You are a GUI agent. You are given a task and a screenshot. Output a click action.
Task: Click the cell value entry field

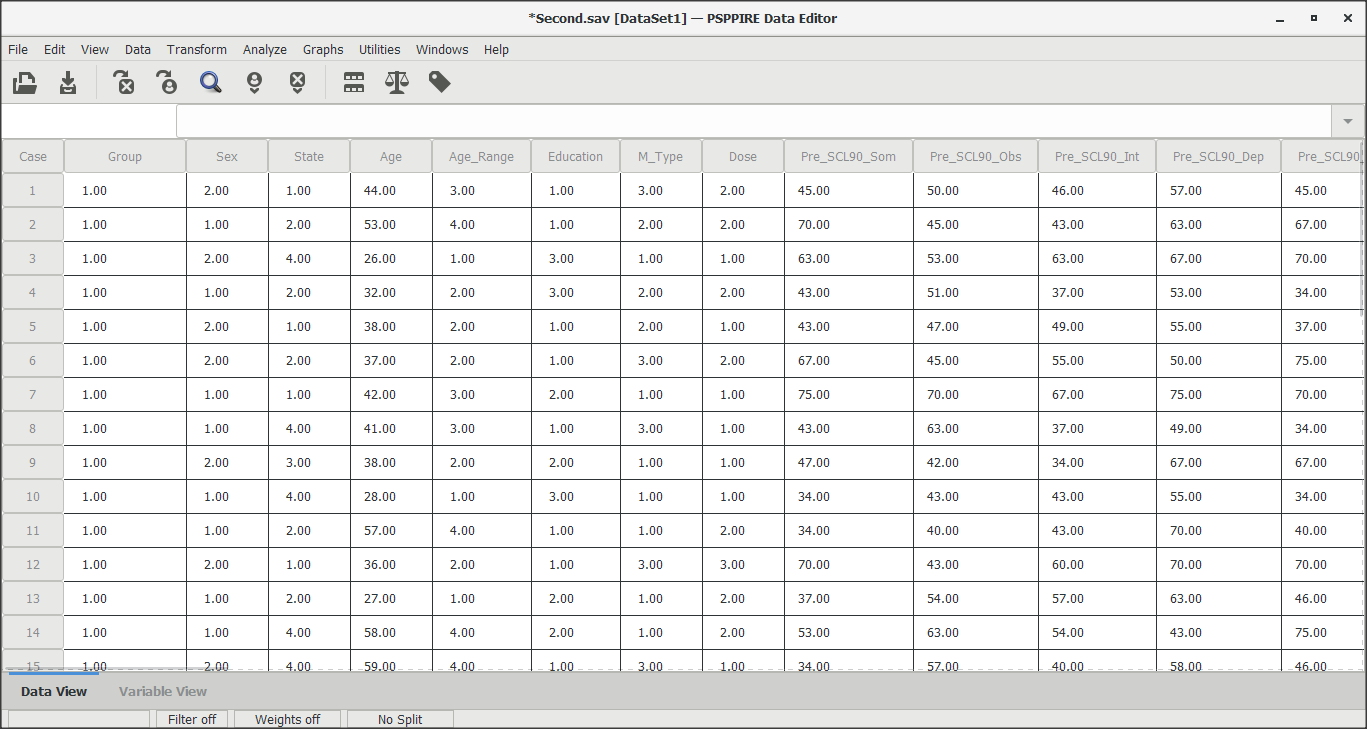click(x=754, y=121)
